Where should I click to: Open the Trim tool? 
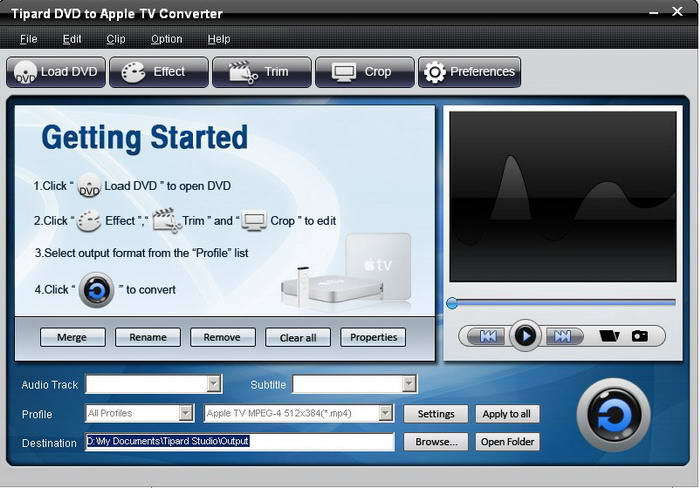[262, 72]
